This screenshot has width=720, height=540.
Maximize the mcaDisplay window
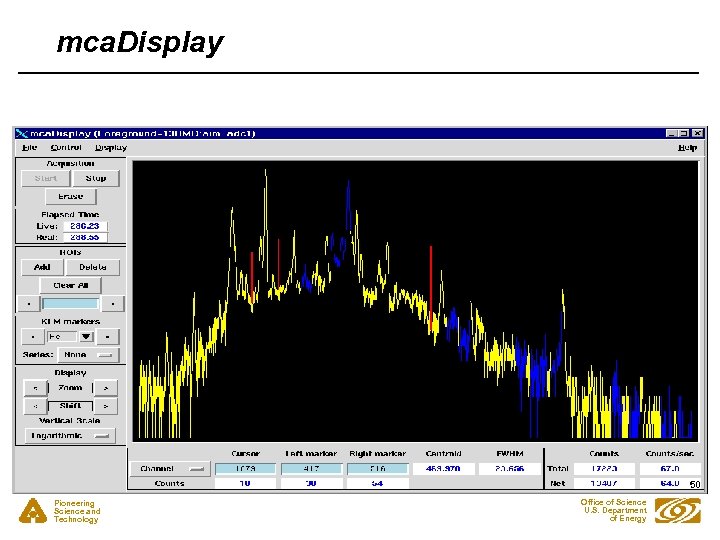[x=684, y=133]
